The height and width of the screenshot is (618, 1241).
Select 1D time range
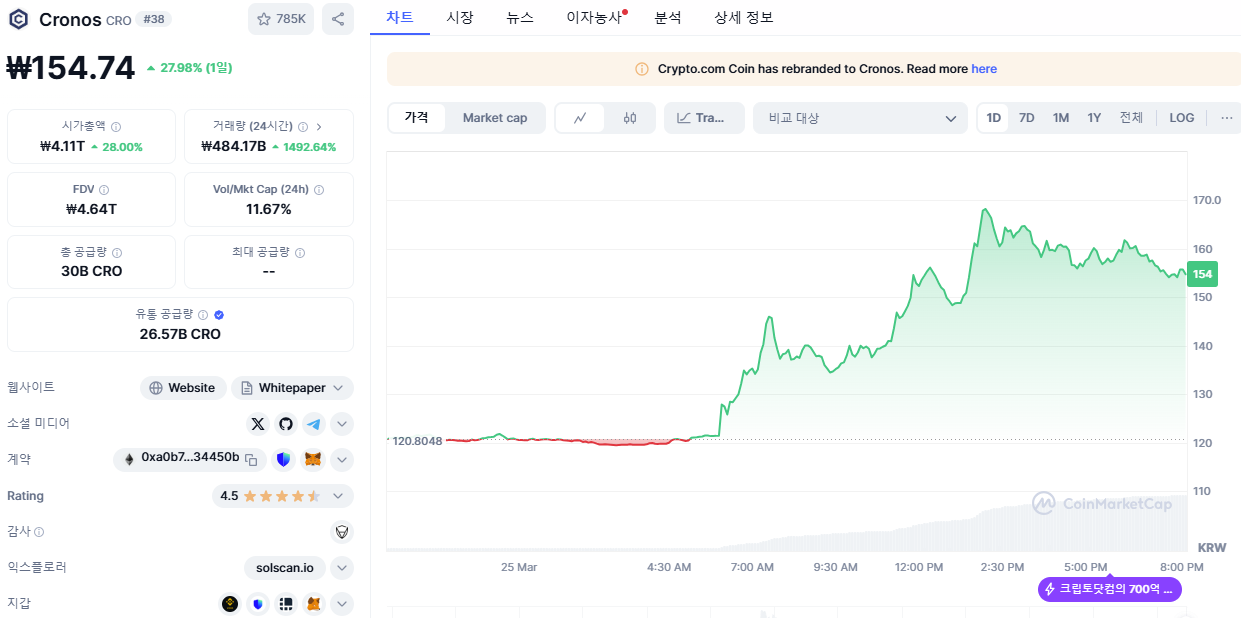tap(994, 118)
